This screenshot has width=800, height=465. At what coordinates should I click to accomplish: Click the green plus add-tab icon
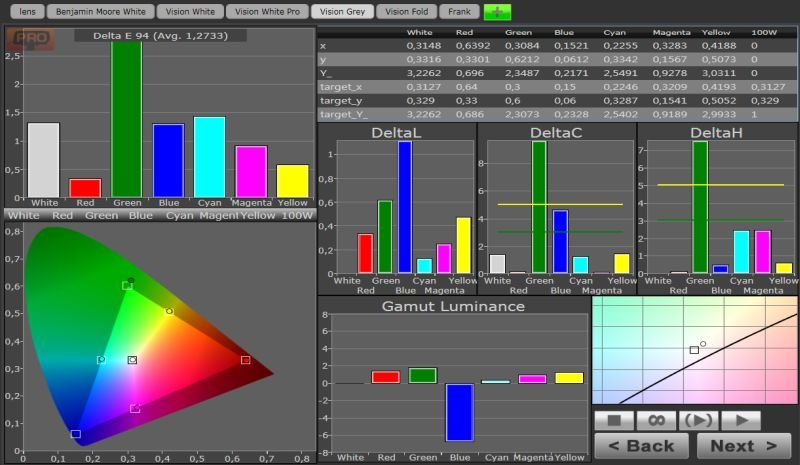(497, 12)
